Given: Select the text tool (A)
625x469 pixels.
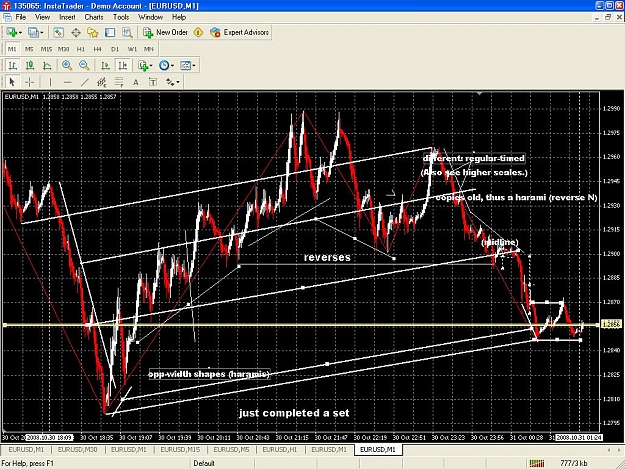Looking at the screenshot, I should [x=136, y=82].
